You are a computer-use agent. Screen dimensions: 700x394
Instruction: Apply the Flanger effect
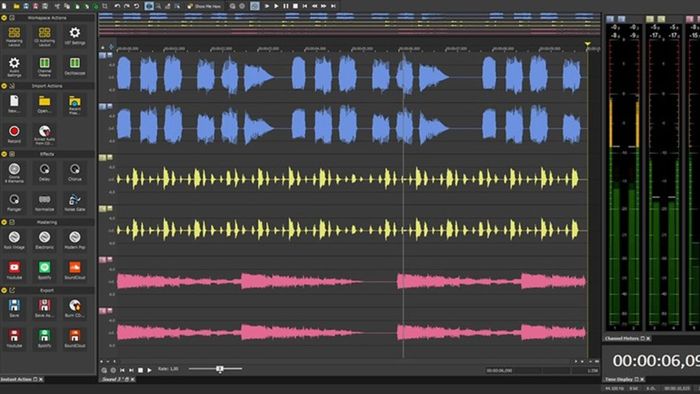point(14,202)
